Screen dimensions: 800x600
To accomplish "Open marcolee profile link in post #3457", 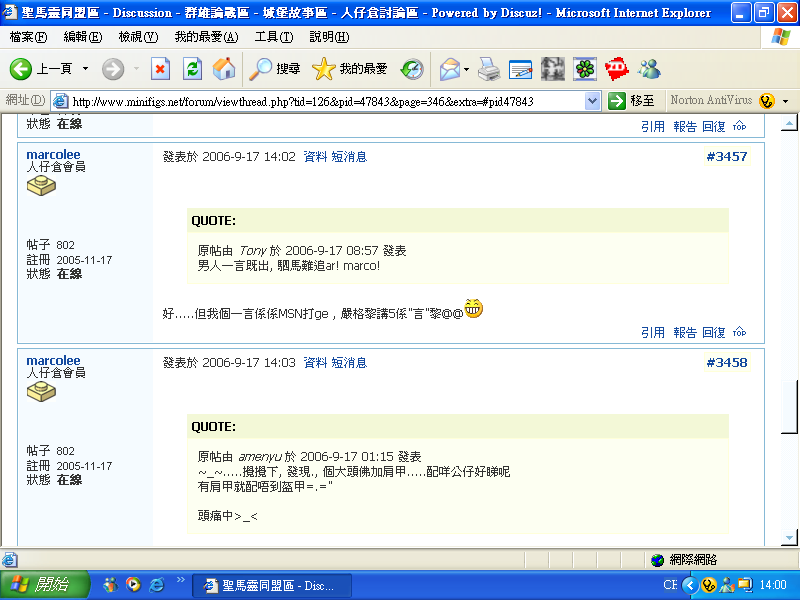I will 53,154.
